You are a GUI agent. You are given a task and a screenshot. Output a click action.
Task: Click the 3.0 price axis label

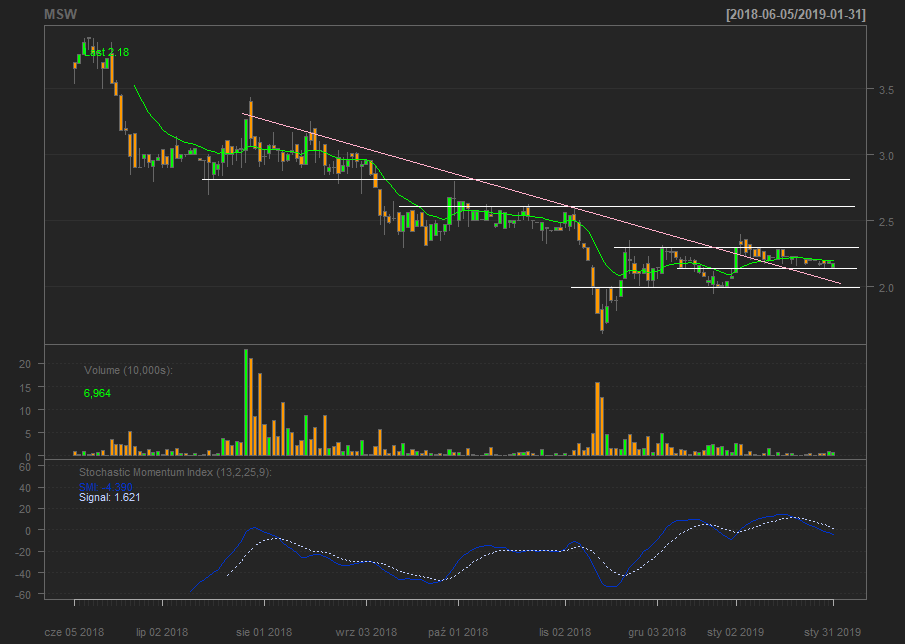click(x=886, y=156)
